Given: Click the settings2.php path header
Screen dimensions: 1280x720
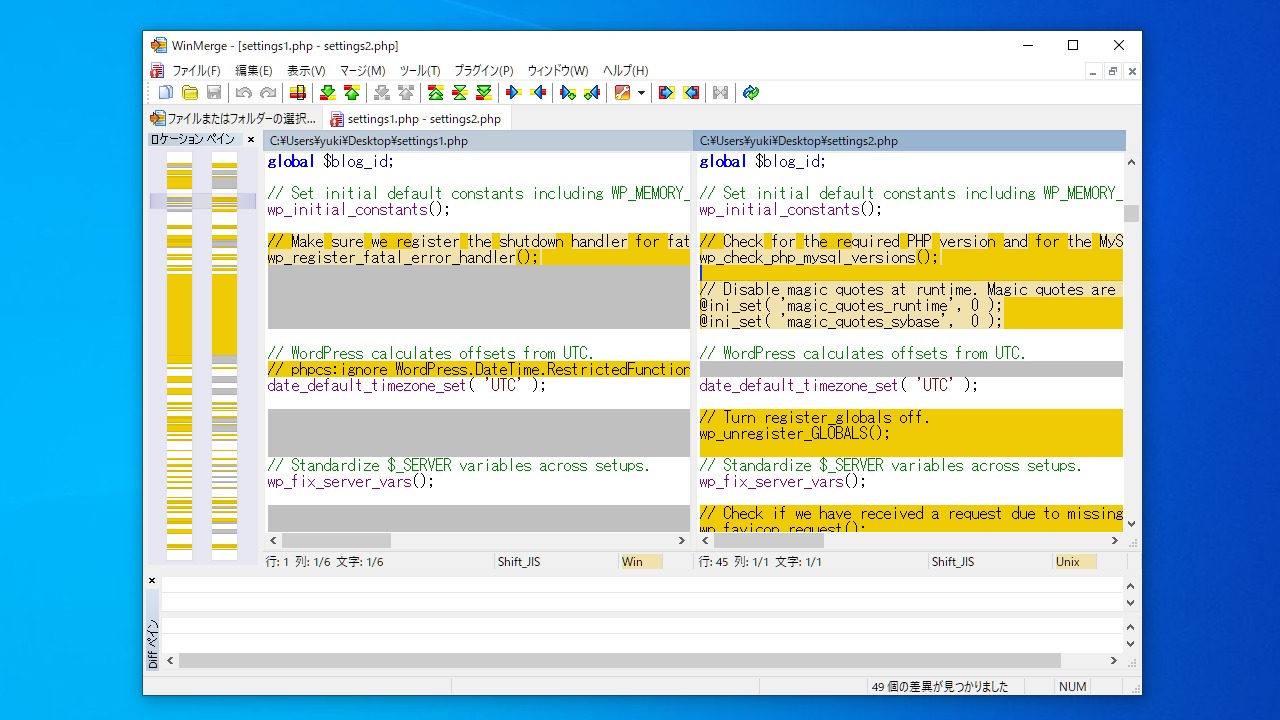Looking at the screenshot, I should 909,141.
